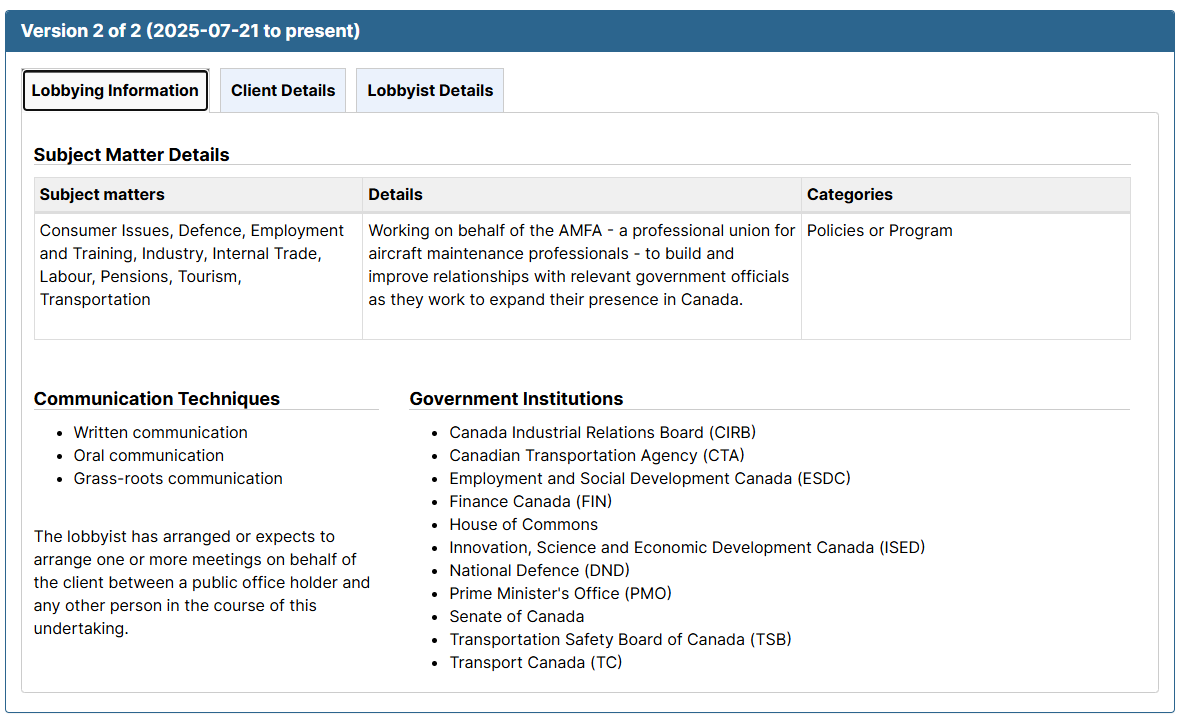This screenshot has width=1179, height=716.
Task: Select Innovation, Science and Economic Development Canada
Action: coord(686,548)
